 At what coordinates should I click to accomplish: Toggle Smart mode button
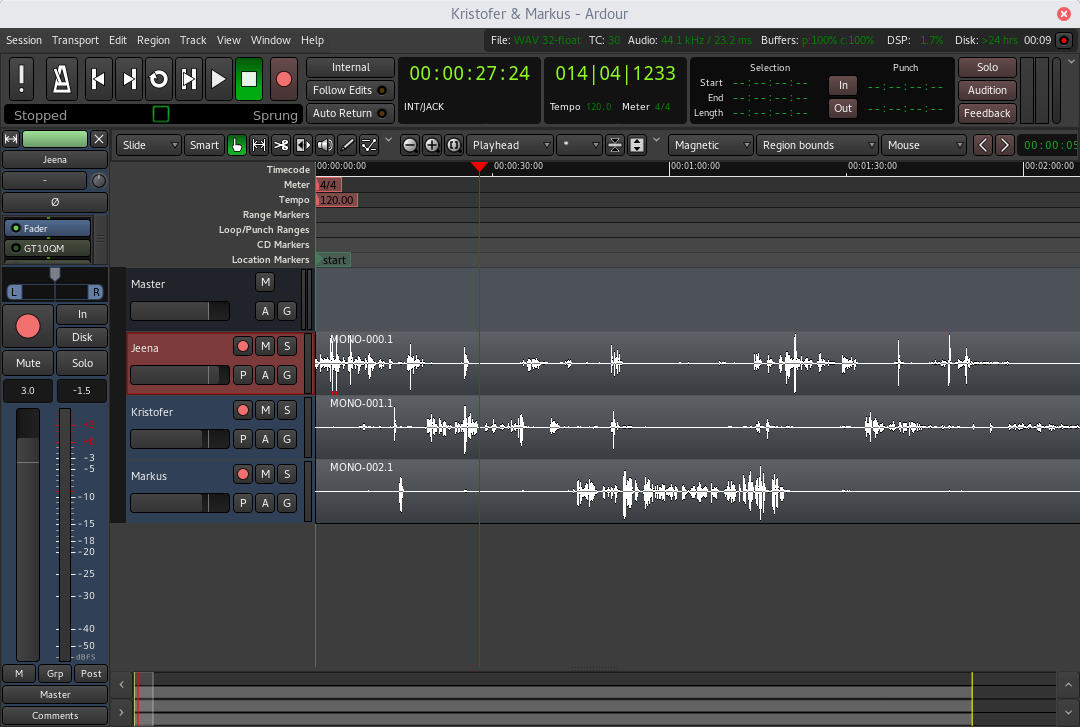(x=204, y=145)
